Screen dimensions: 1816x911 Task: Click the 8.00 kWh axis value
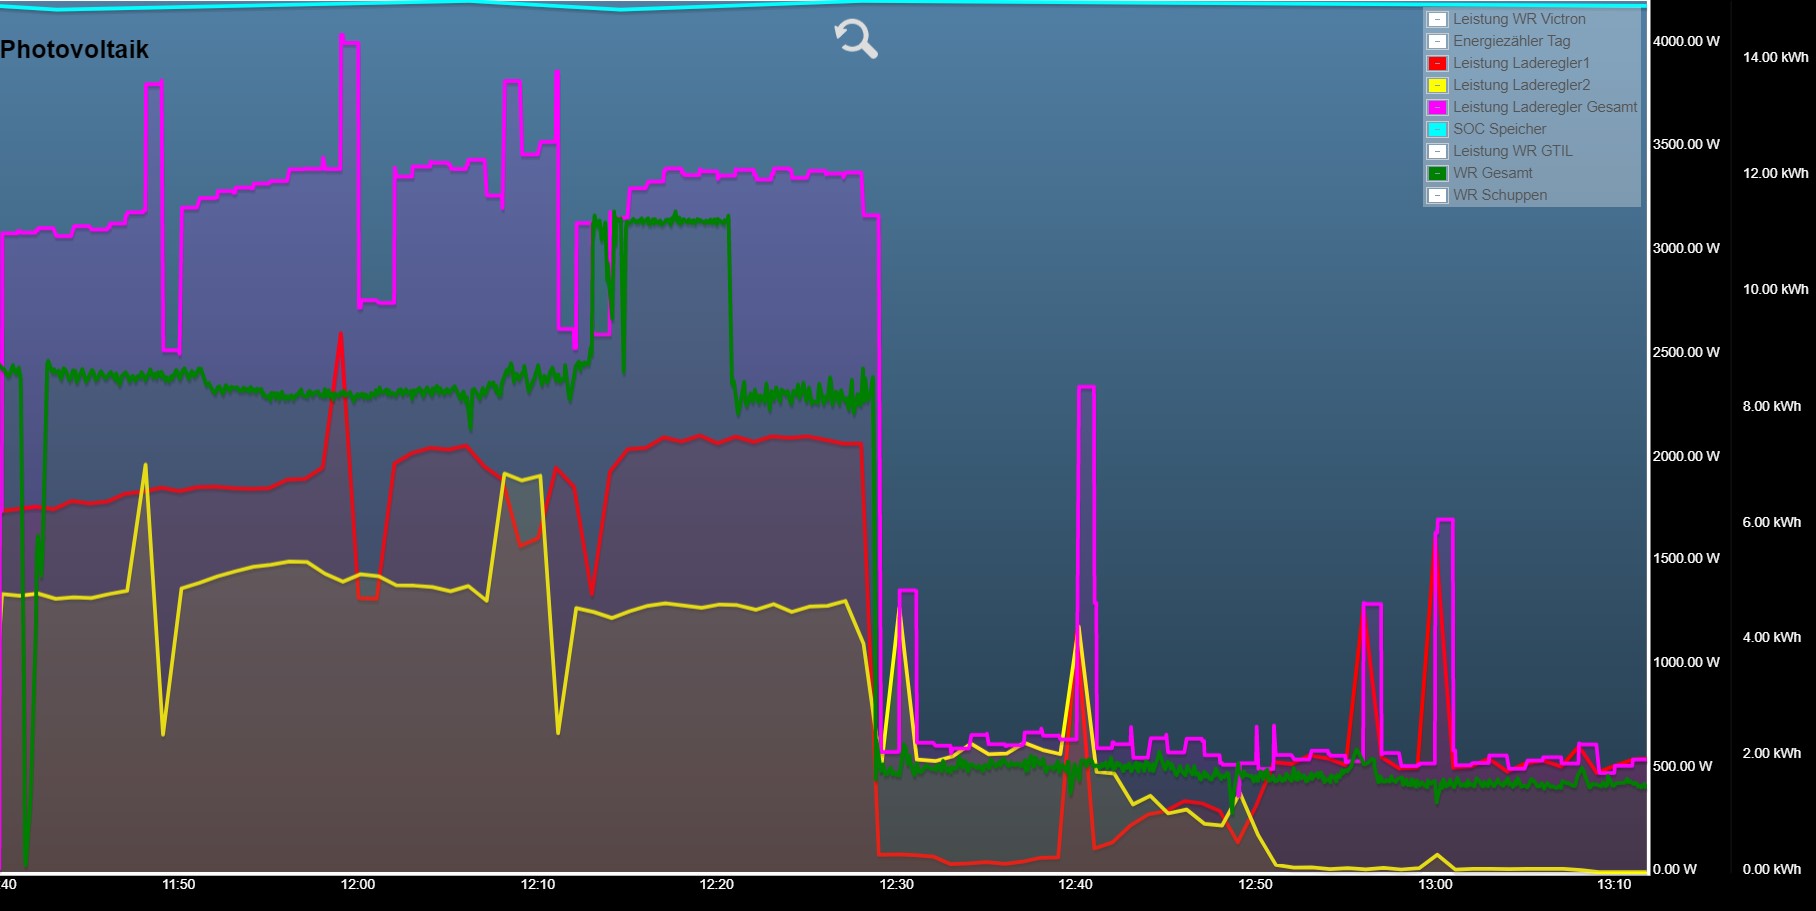1772,406
